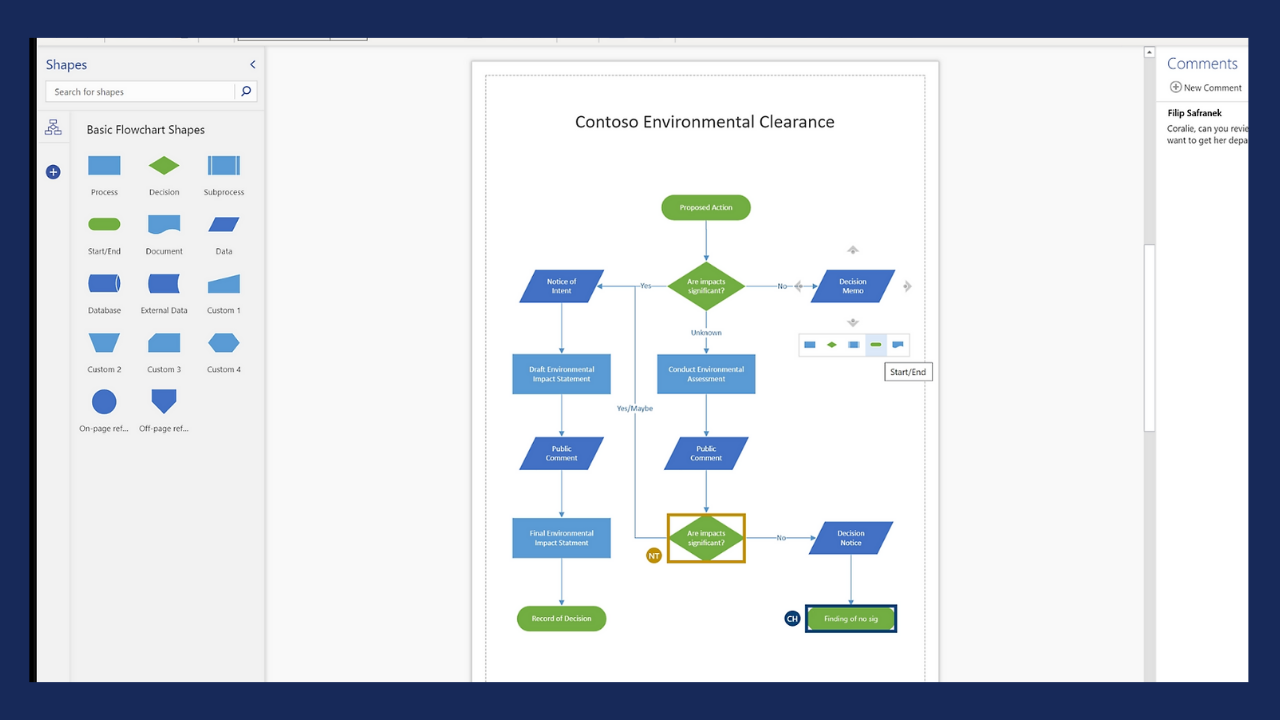Click the right AutoConnect arrow beside Decision Memo
The image size is (1280, 720).
click(x=907, y=287)
